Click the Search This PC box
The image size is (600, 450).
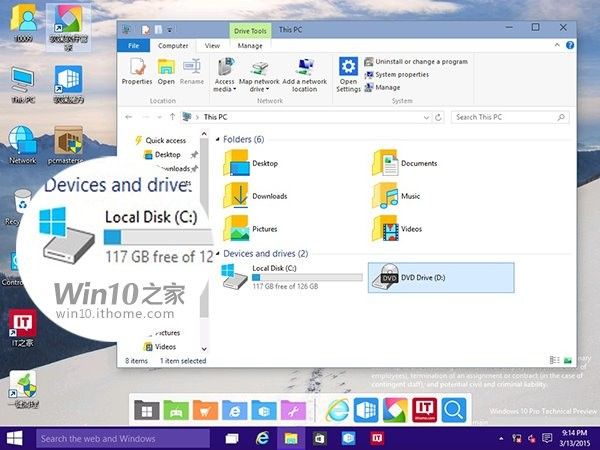pyautogui.click(x=510, y=117)
